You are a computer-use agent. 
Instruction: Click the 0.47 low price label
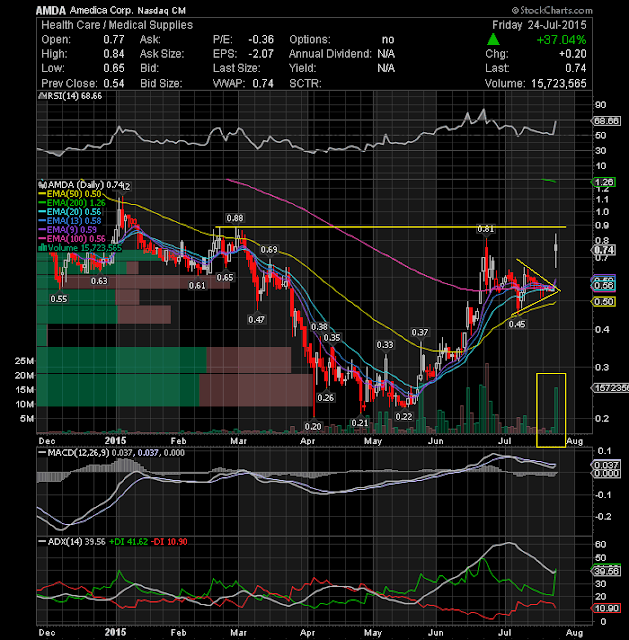click(256, 319)
